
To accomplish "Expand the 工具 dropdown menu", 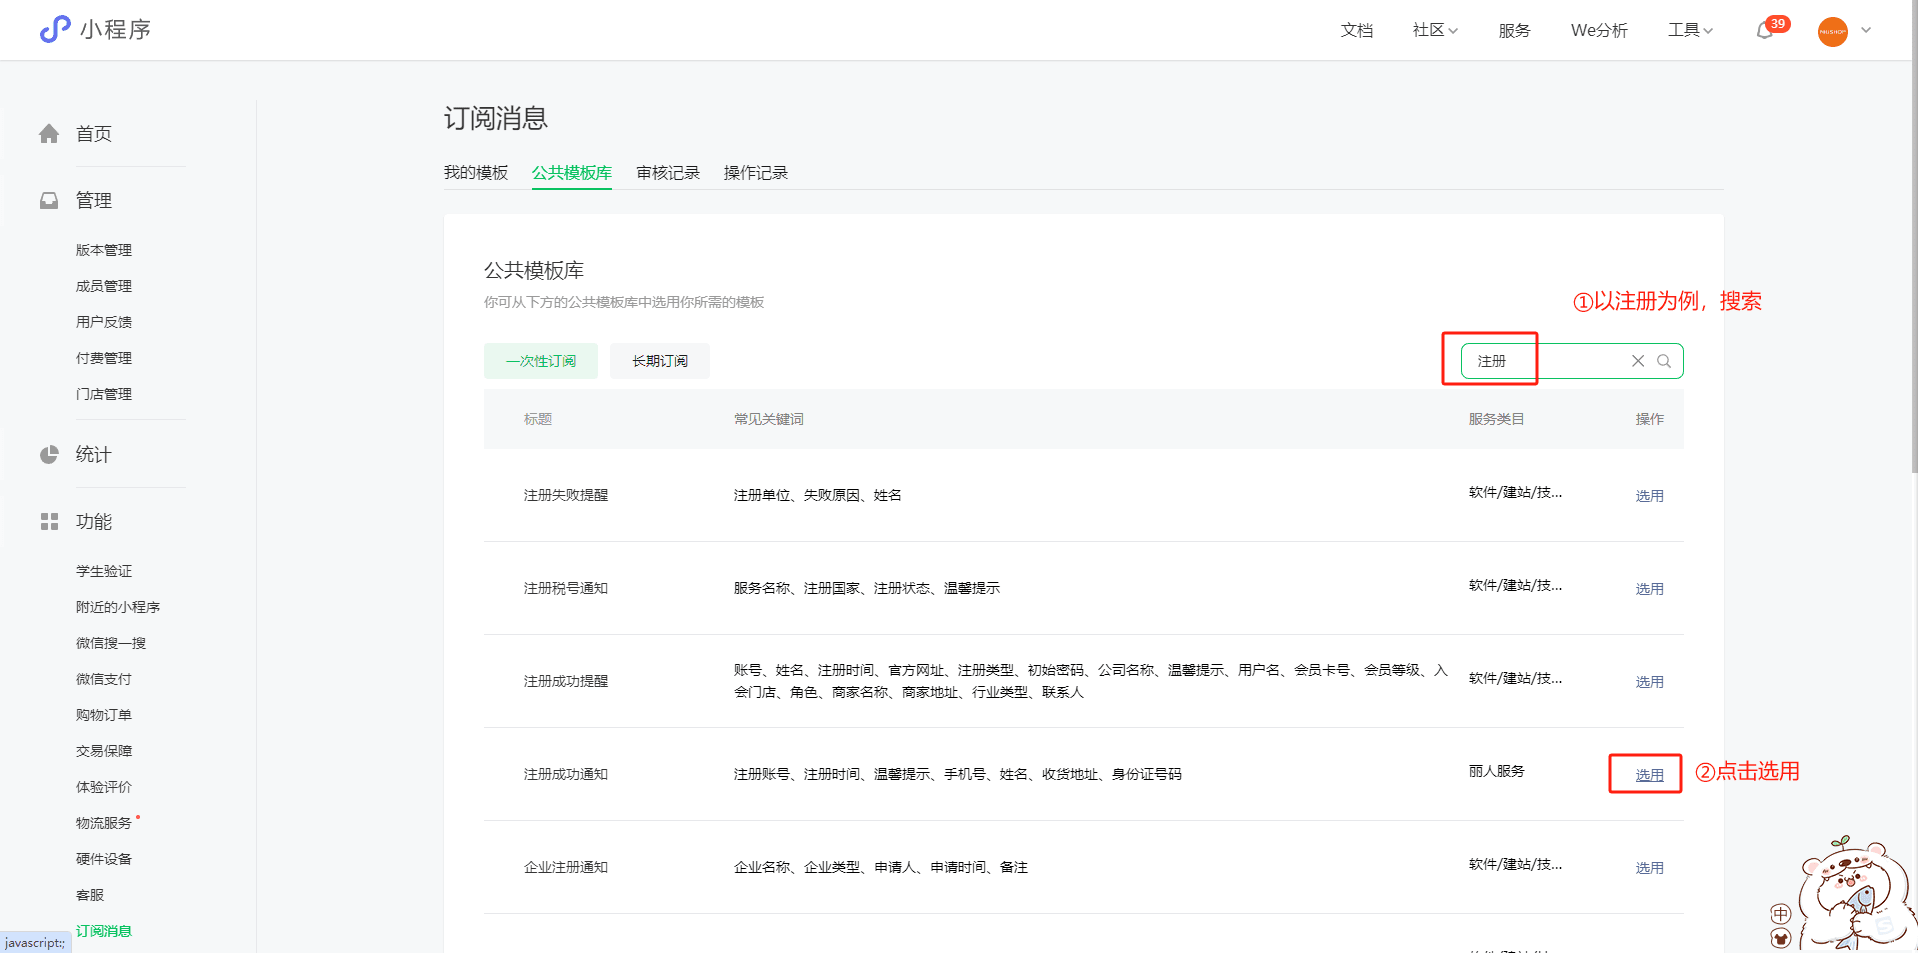I will coord(1690,30).
